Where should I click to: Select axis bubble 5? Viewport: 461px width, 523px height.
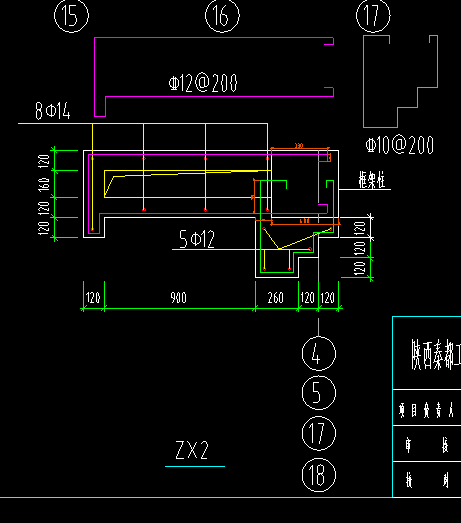tap(319, 393)
